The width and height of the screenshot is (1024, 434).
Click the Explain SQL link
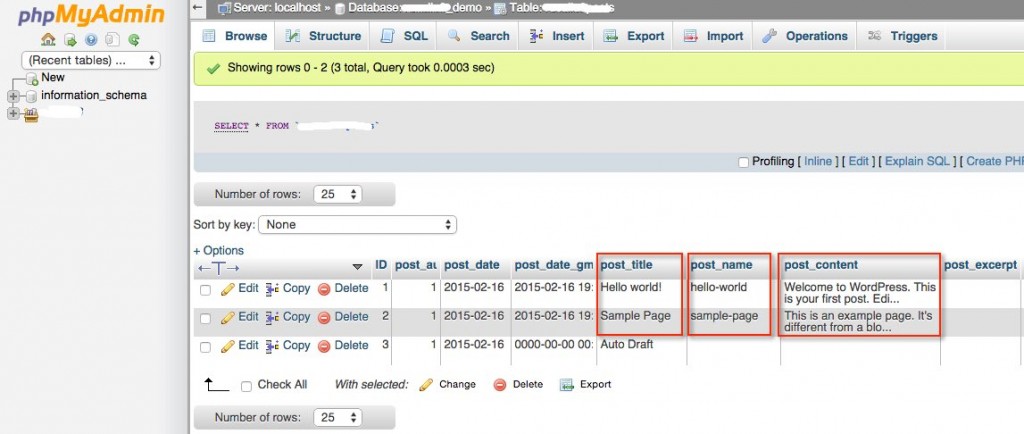click(917, 161)
